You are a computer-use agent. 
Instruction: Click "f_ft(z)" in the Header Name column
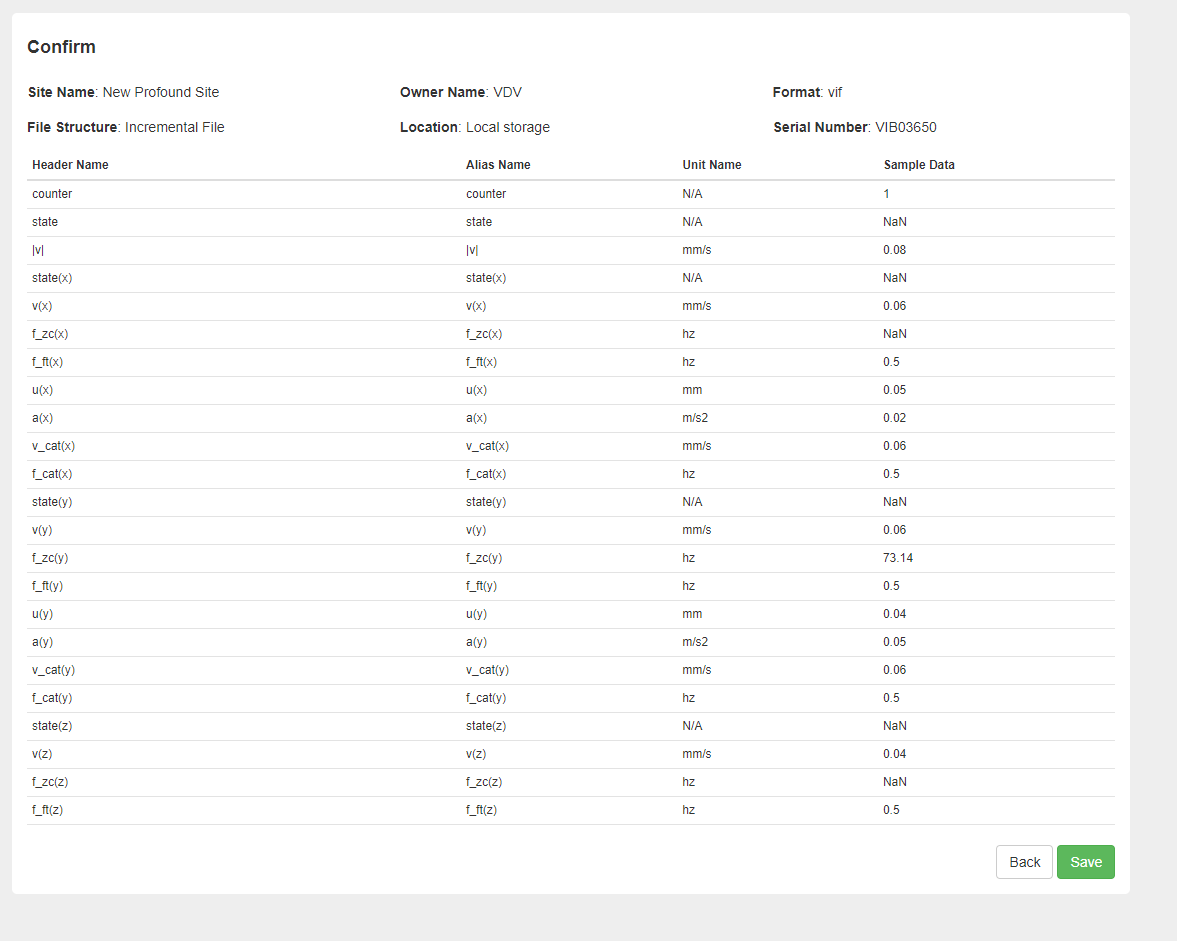coord(47,810)
